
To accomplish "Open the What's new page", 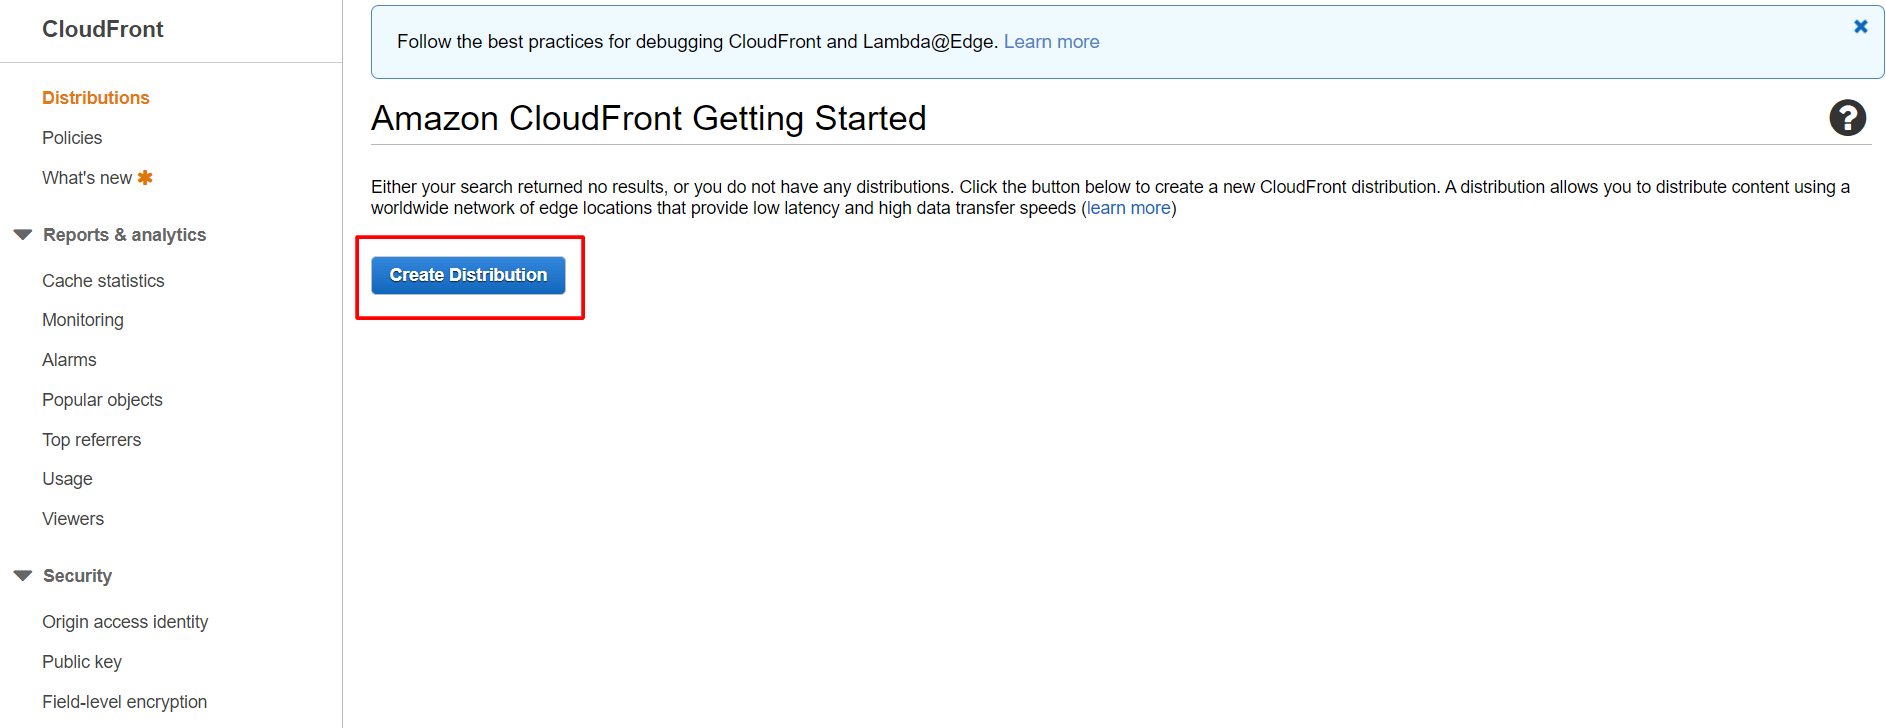I will (x=87, y=178).
